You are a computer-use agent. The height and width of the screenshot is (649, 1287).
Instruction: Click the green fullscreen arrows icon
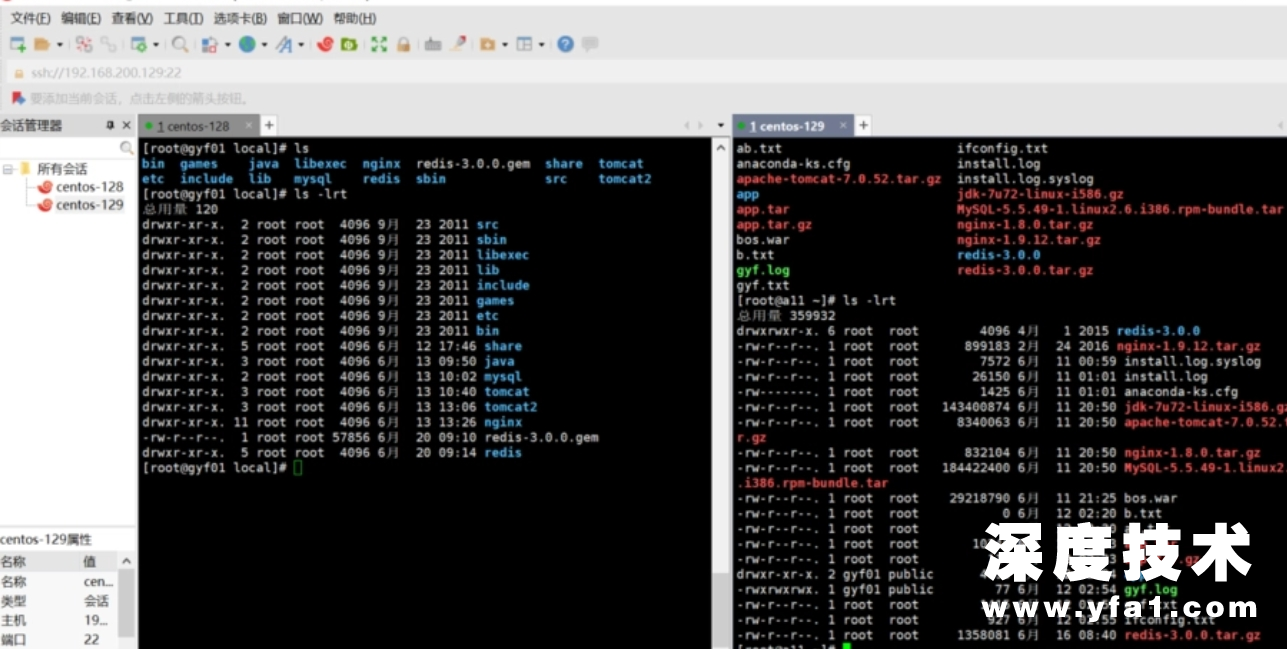coord(379,44)
